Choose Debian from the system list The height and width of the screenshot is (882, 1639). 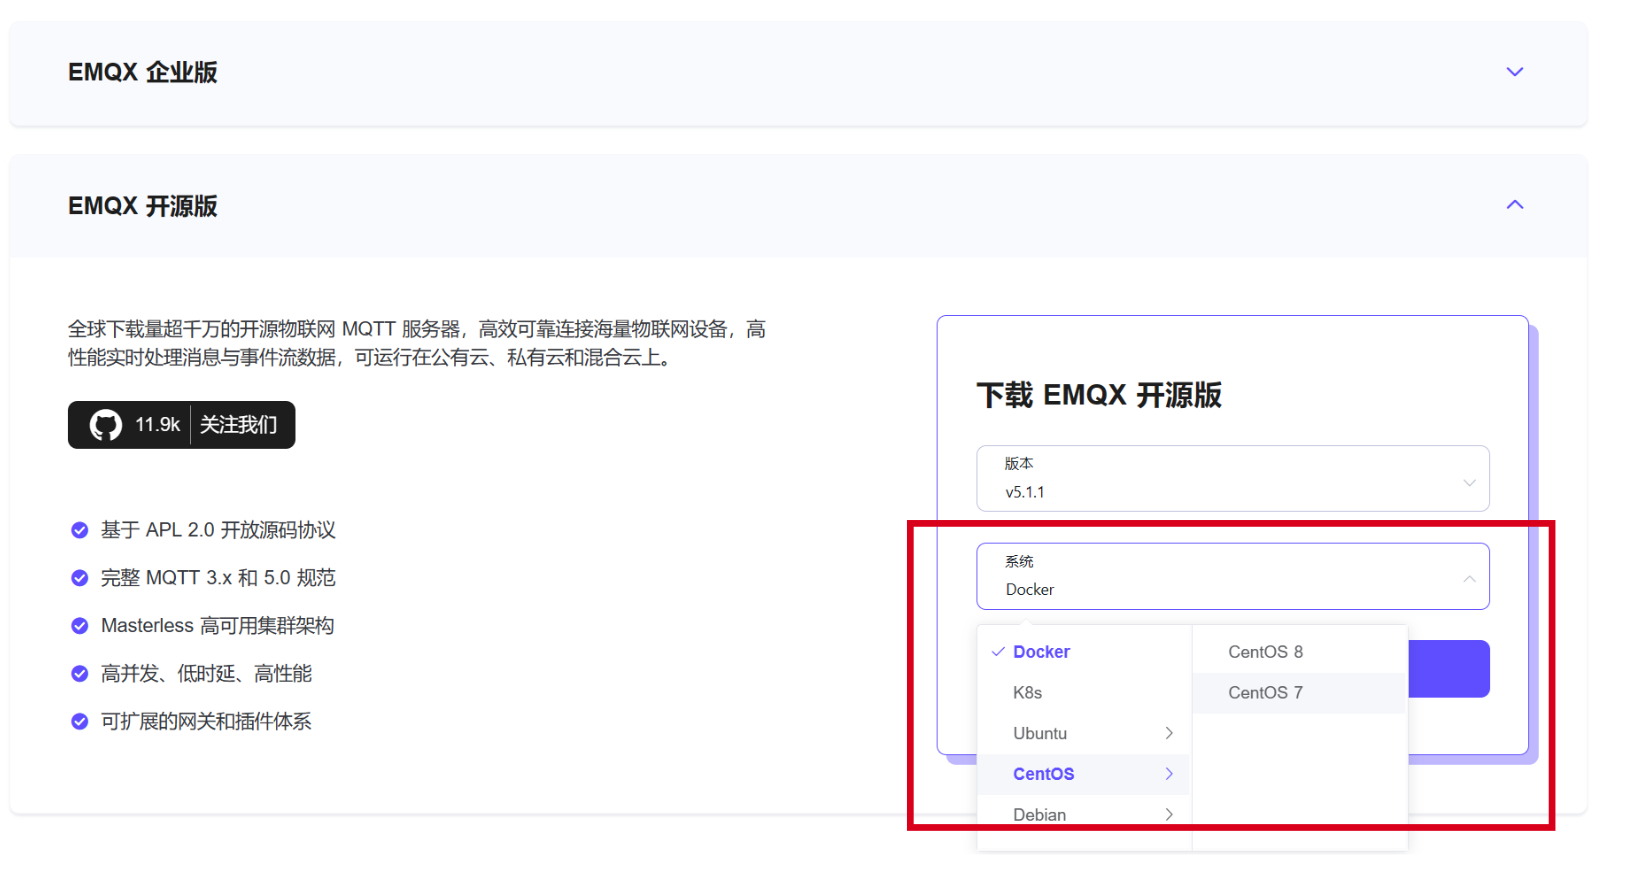click(x=1084, y=815)
